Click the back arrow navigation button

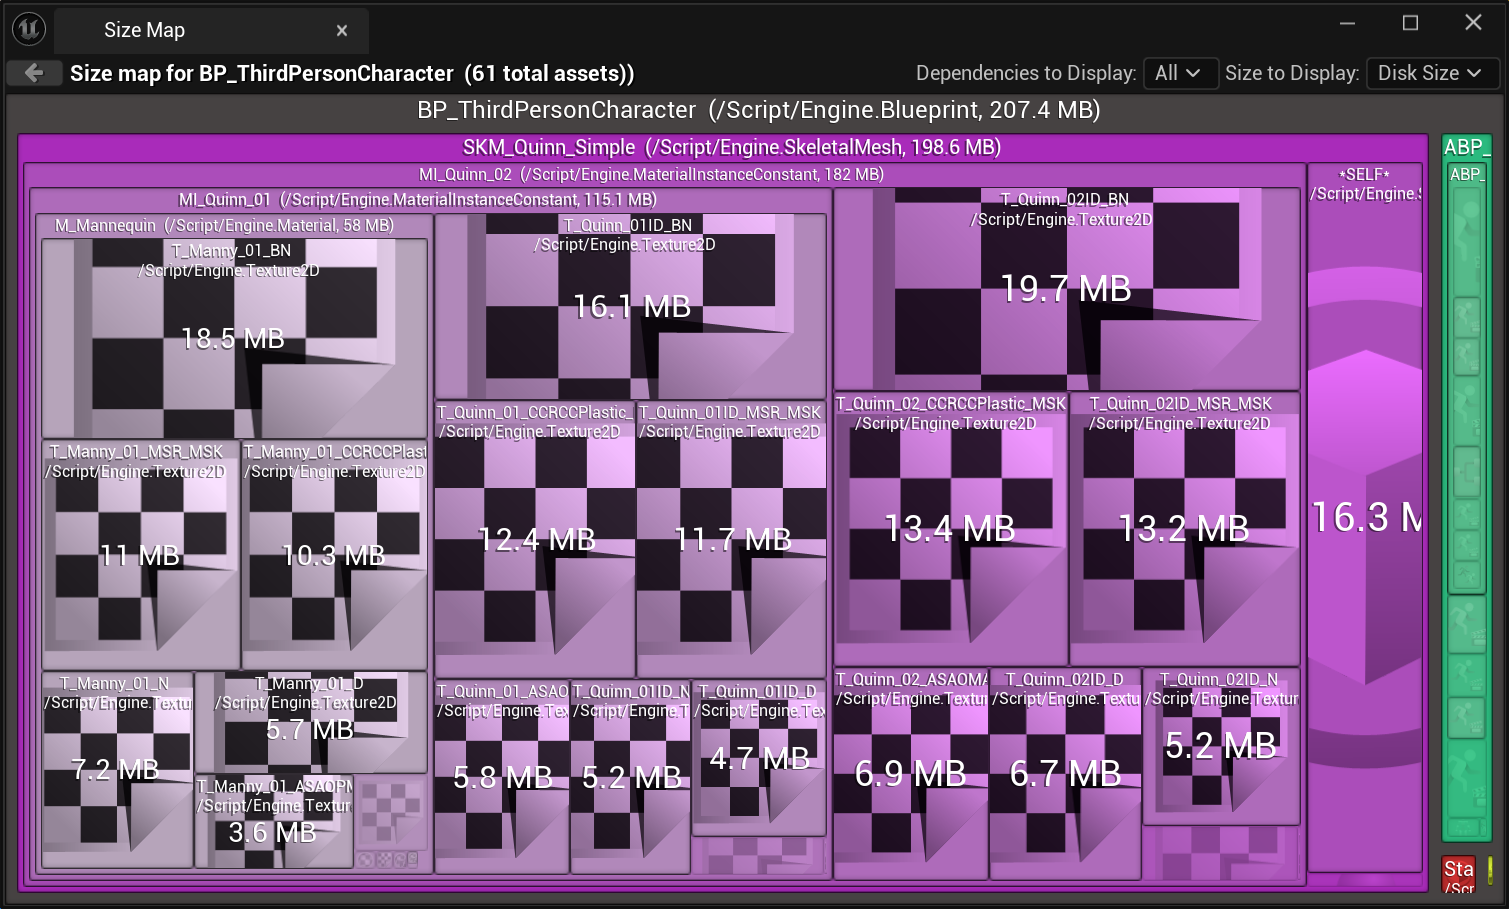pos(34,73)
